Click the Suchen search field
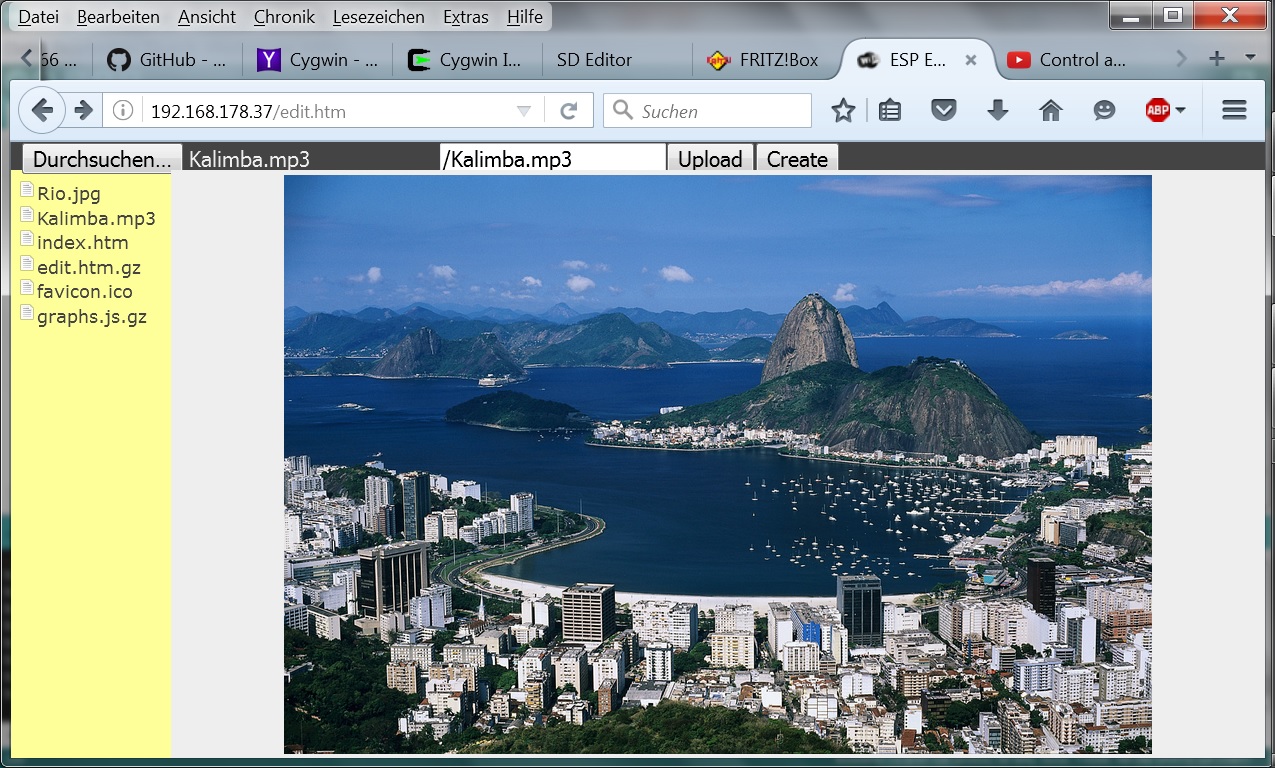Screen dimensions: 1275x768 [x=707, y=110]
